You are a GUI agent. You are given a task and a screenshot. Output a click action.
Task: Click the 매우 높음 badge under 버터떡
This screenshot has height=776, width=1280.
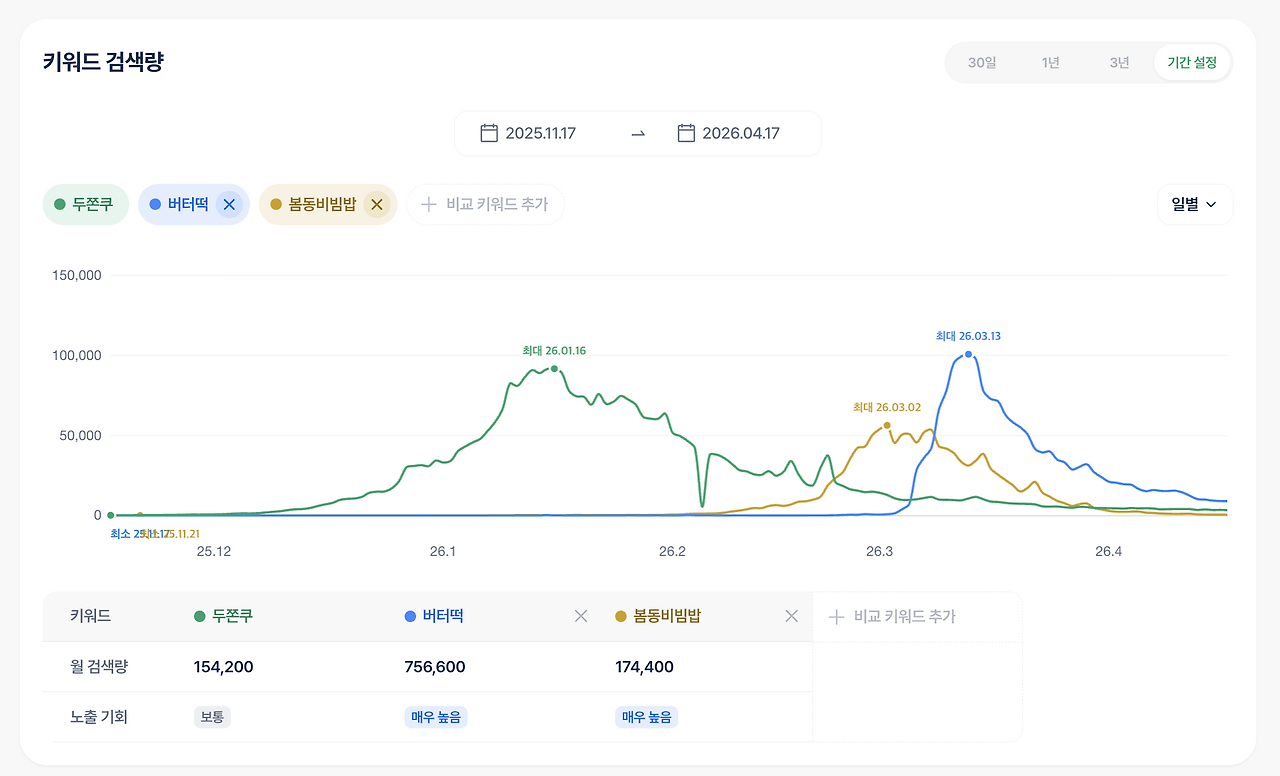click(435, 717)
